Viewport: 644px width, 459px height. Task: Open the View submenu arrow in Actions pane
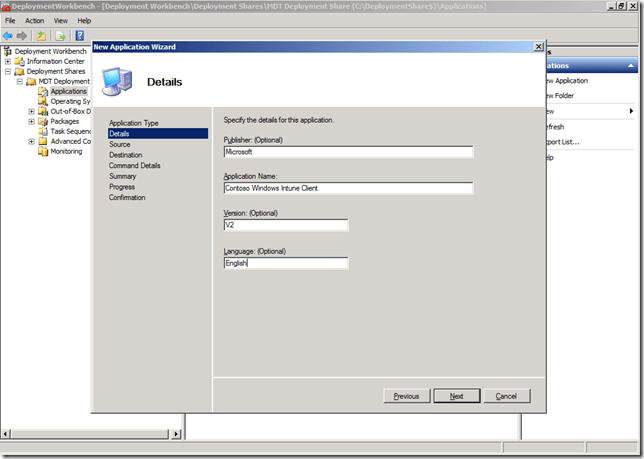(631, 111)
